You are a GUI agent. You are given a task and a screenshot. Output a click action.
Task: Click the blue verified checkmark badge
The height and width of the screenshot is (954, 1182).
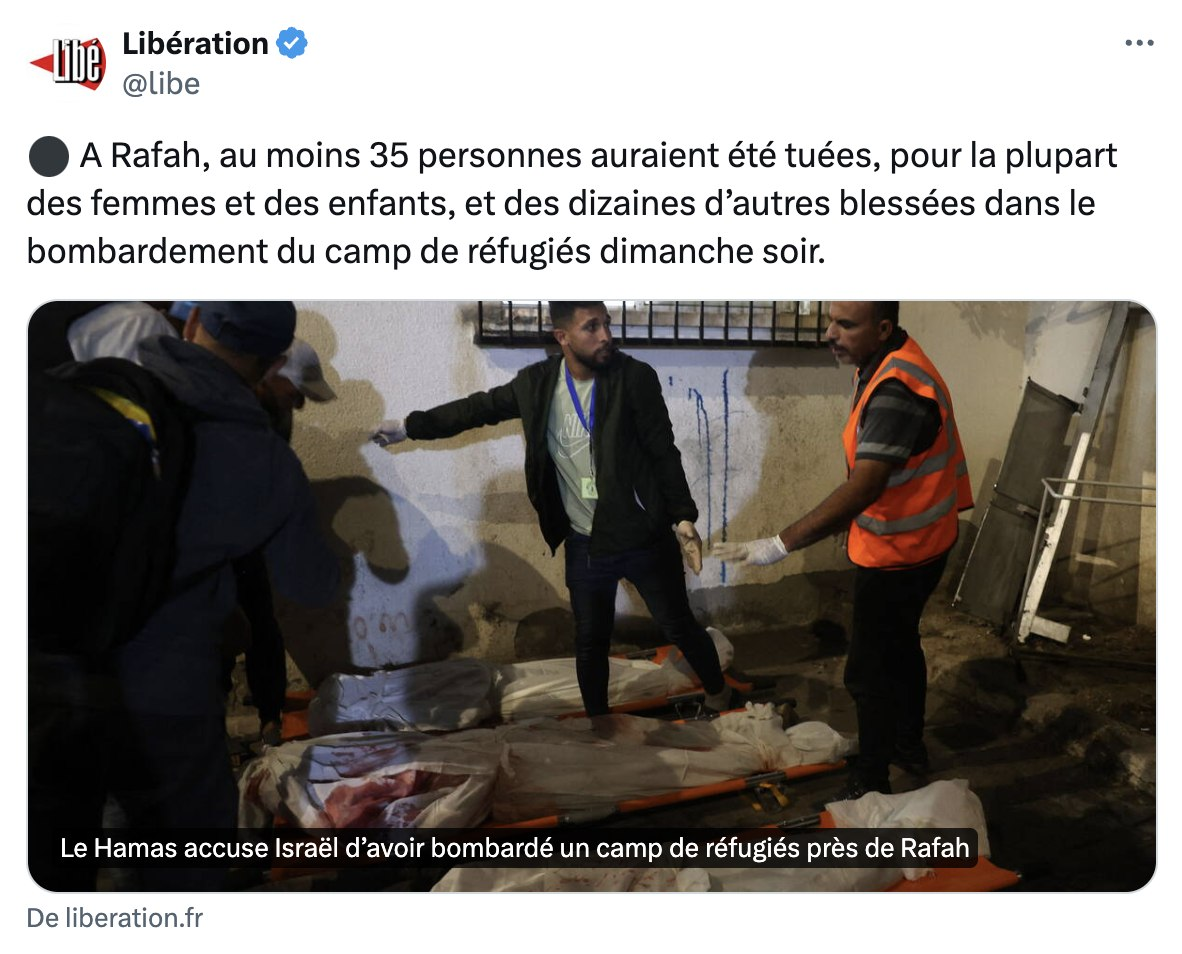click(x=292, y=44)
